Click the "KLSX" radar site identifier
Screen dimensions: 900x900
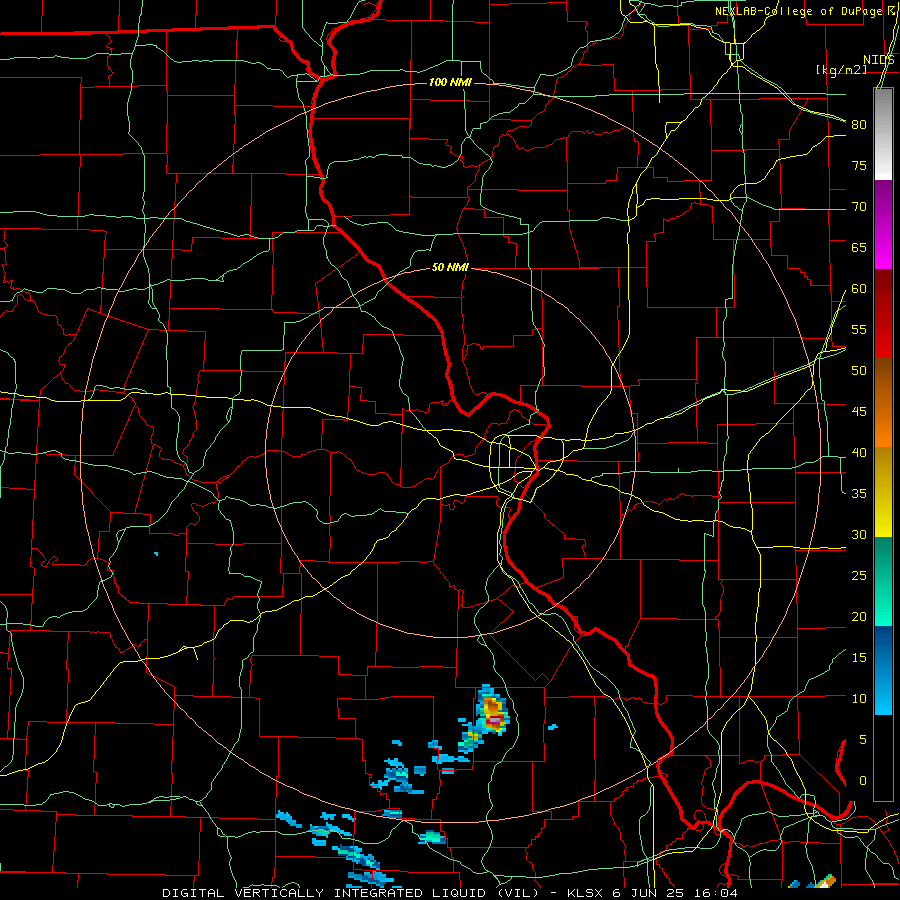[587, 893]
